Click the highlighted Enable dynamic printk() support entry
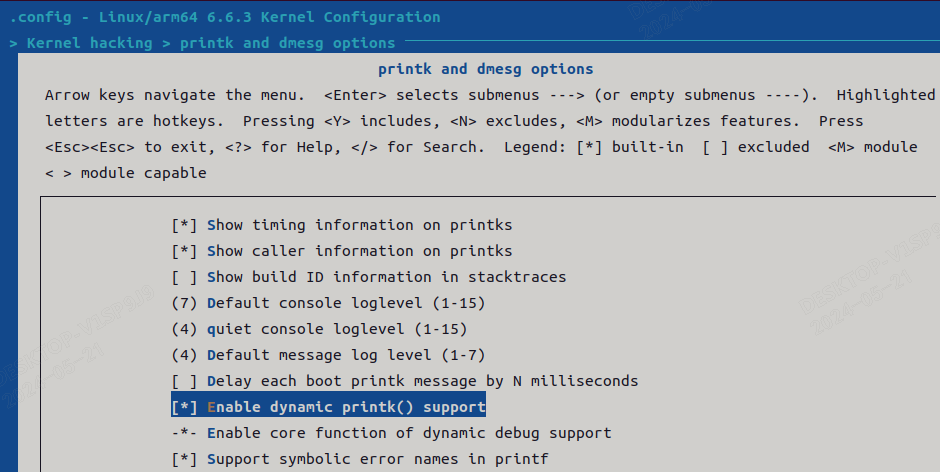 [x=345, y=407]
